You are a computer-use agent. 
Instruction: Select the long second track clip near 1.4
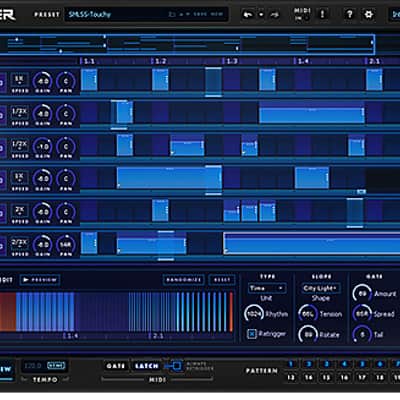pos(312,115)
